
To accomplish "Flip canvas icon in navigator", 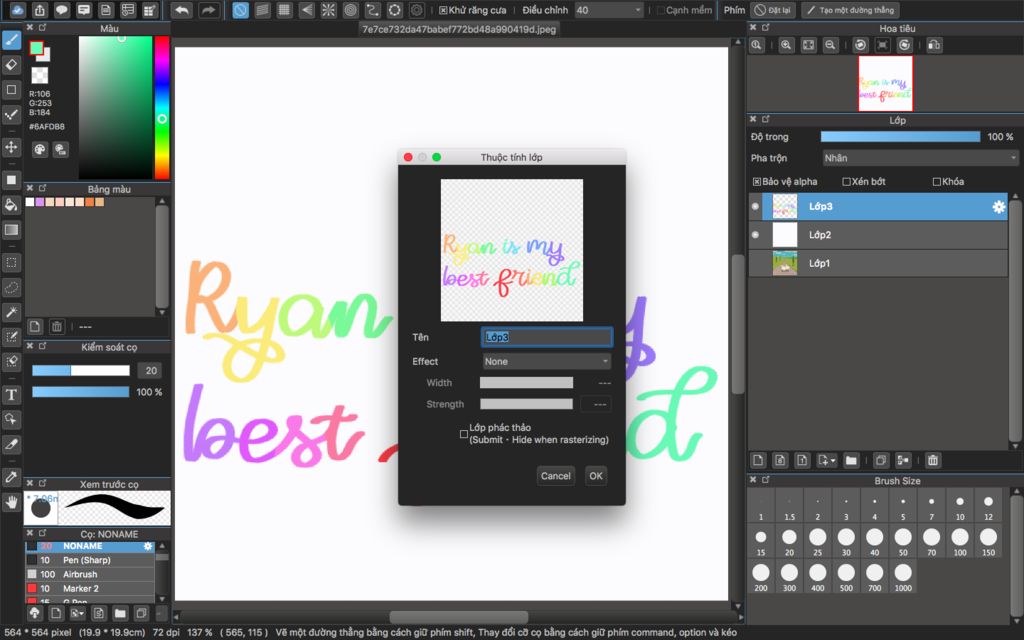I will pyautogui.click(x=935, y=45).
